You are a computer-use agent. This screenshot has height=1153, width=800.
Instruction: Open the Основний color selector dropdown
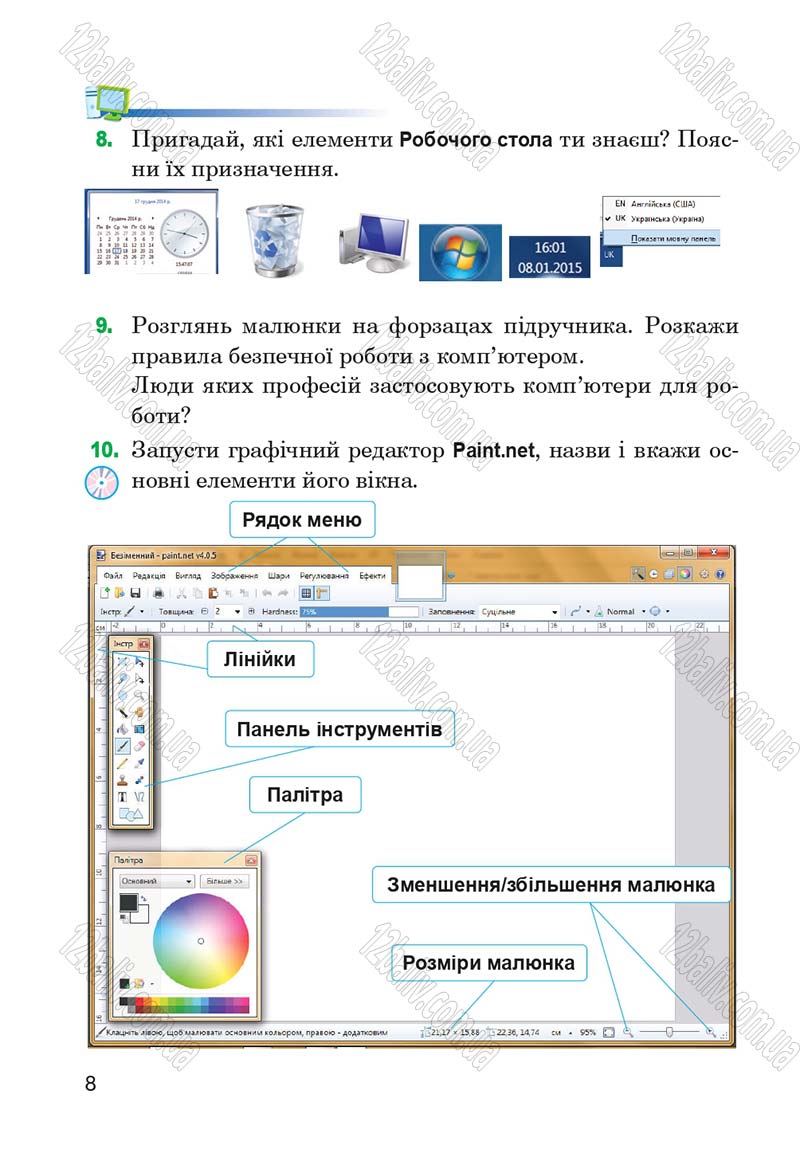[157, 881]
